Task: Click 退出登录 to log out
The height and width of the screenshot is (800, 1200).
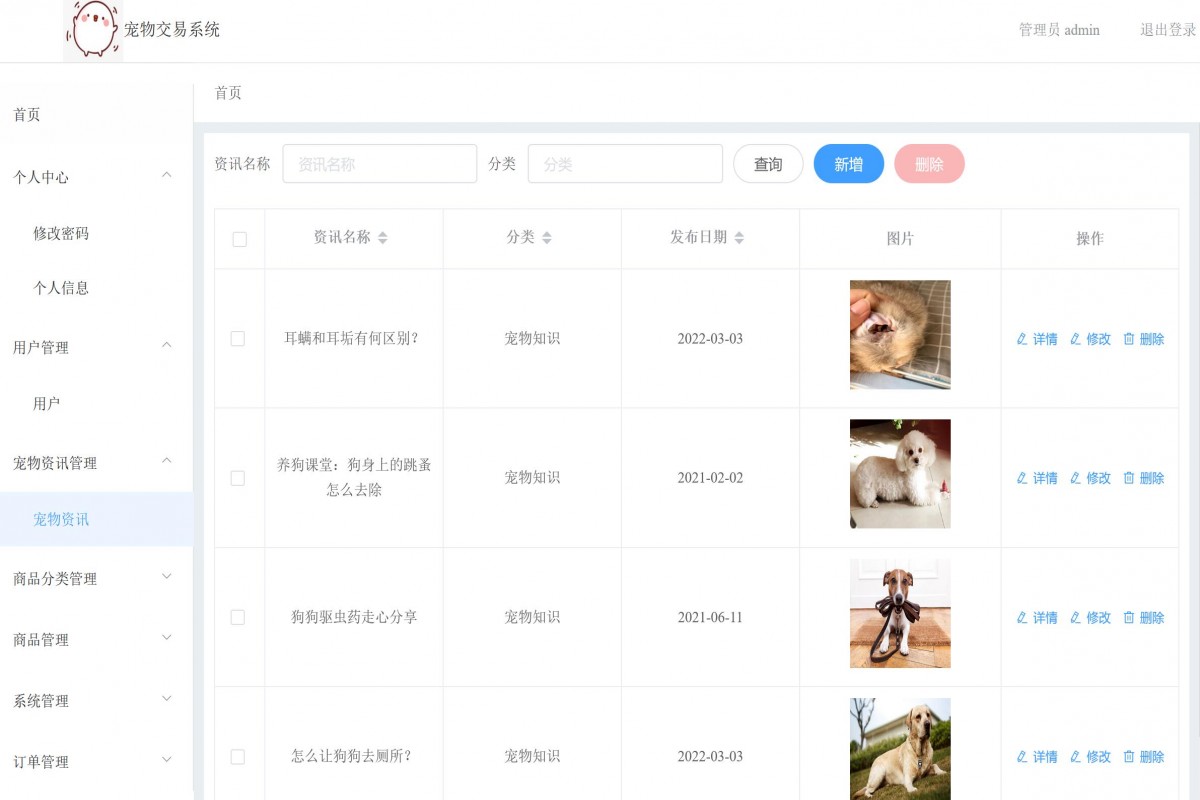Action: point(1167,29)
